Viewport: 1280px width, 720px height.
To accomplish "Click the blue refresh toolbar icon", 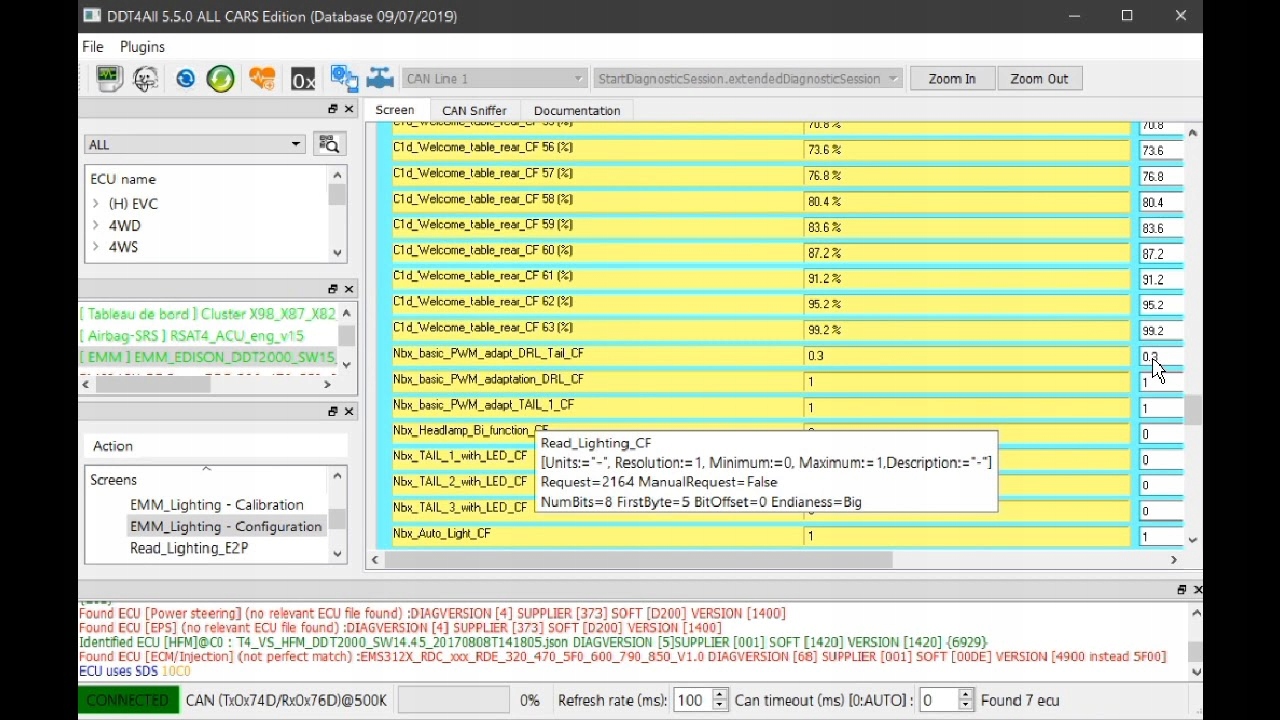I will pos(185,78).
